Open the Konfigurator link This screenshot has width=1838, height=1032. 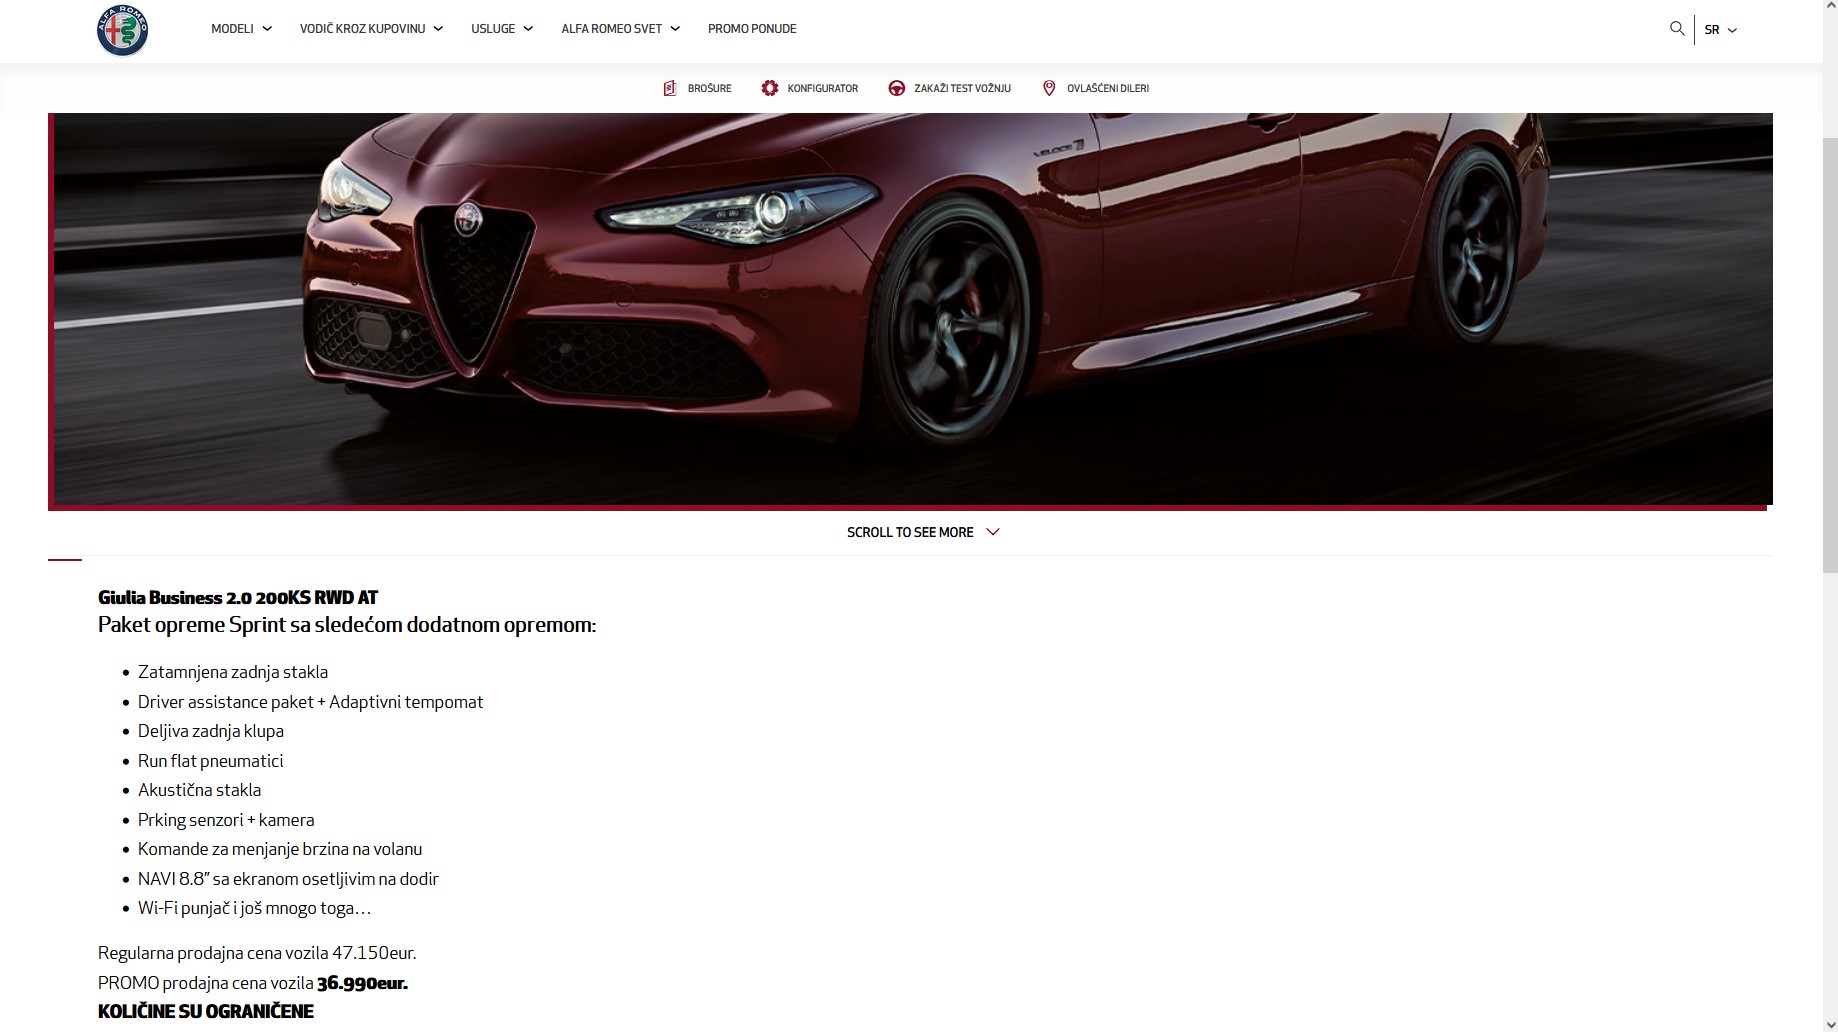(x=822, y=88)
